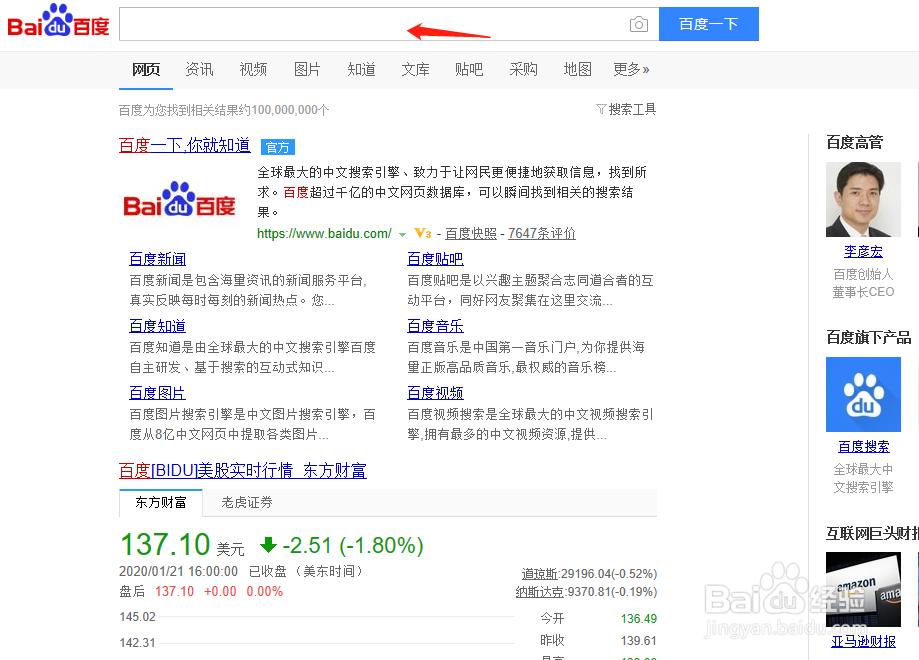This screenshot has height=660, width=919.
Task: Open the 百度知道 sublink
Action: 158,325
